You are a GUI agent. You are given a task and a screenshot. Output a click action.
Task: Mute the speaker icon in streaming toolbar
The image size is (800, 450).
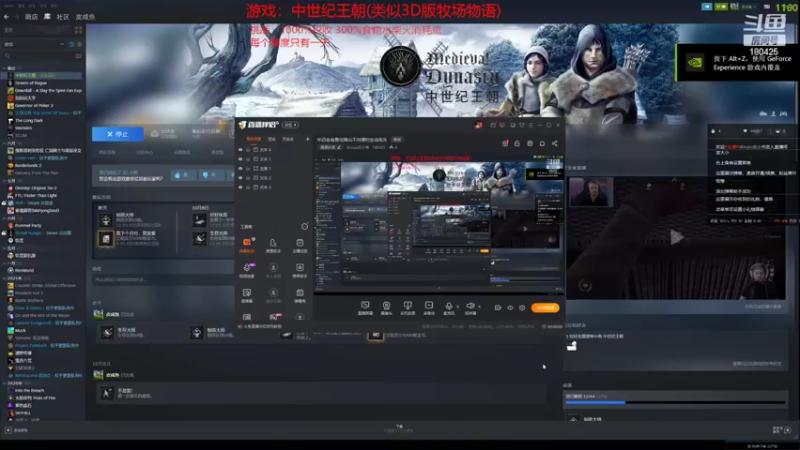(470, 306)
